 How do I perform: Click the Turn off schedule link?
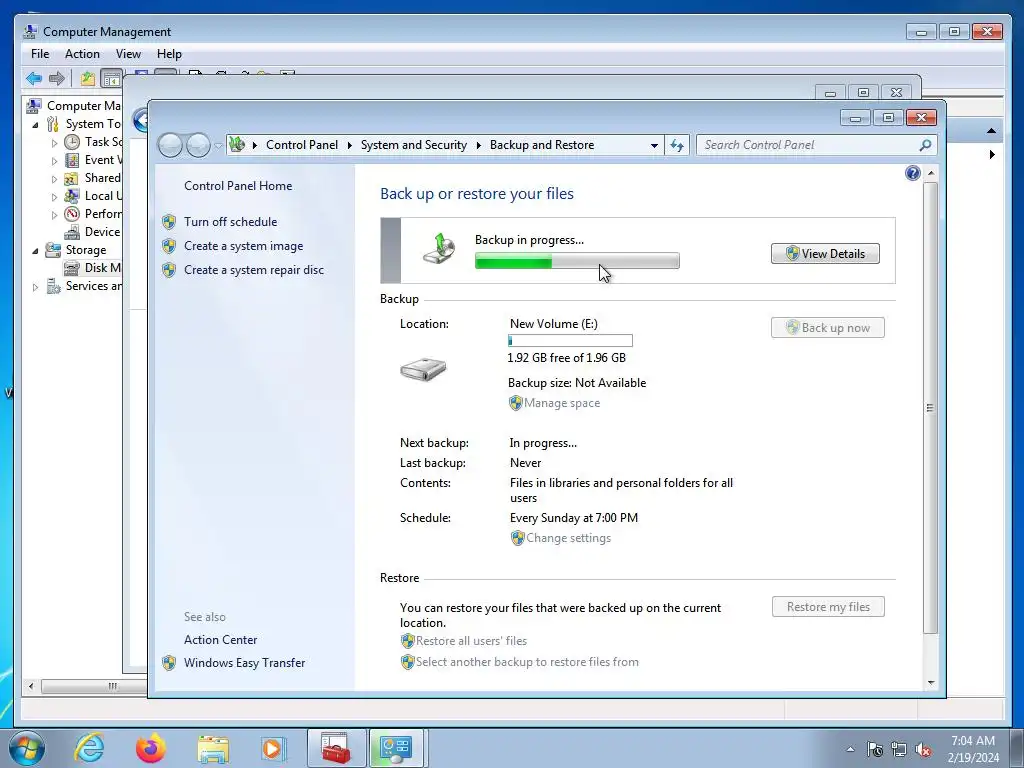231,222
